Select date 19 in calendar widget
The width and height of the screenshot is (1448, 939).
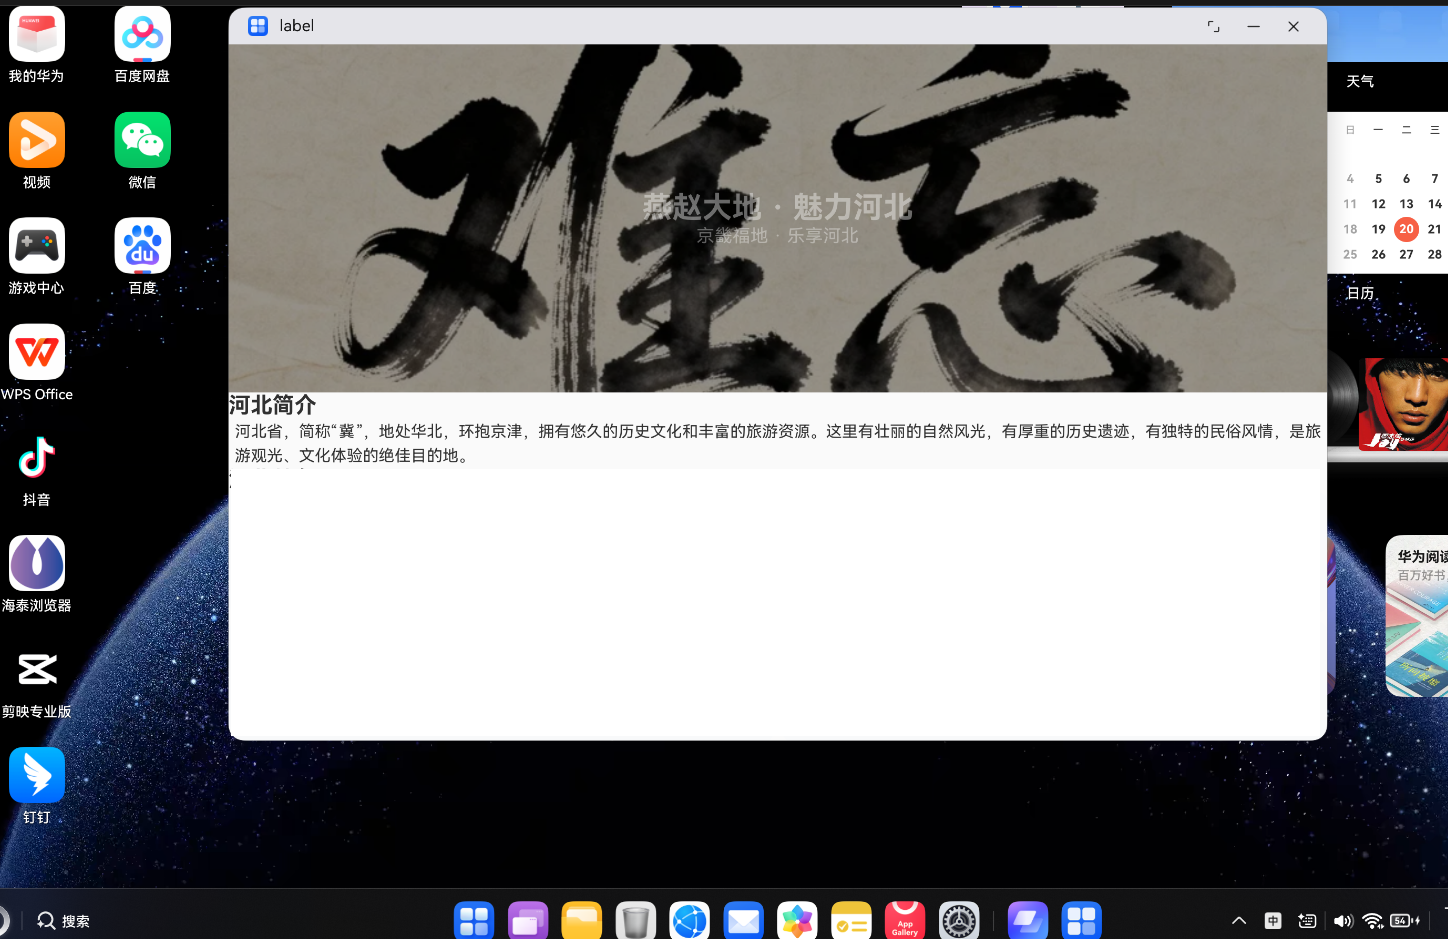tap(1378, 229)
